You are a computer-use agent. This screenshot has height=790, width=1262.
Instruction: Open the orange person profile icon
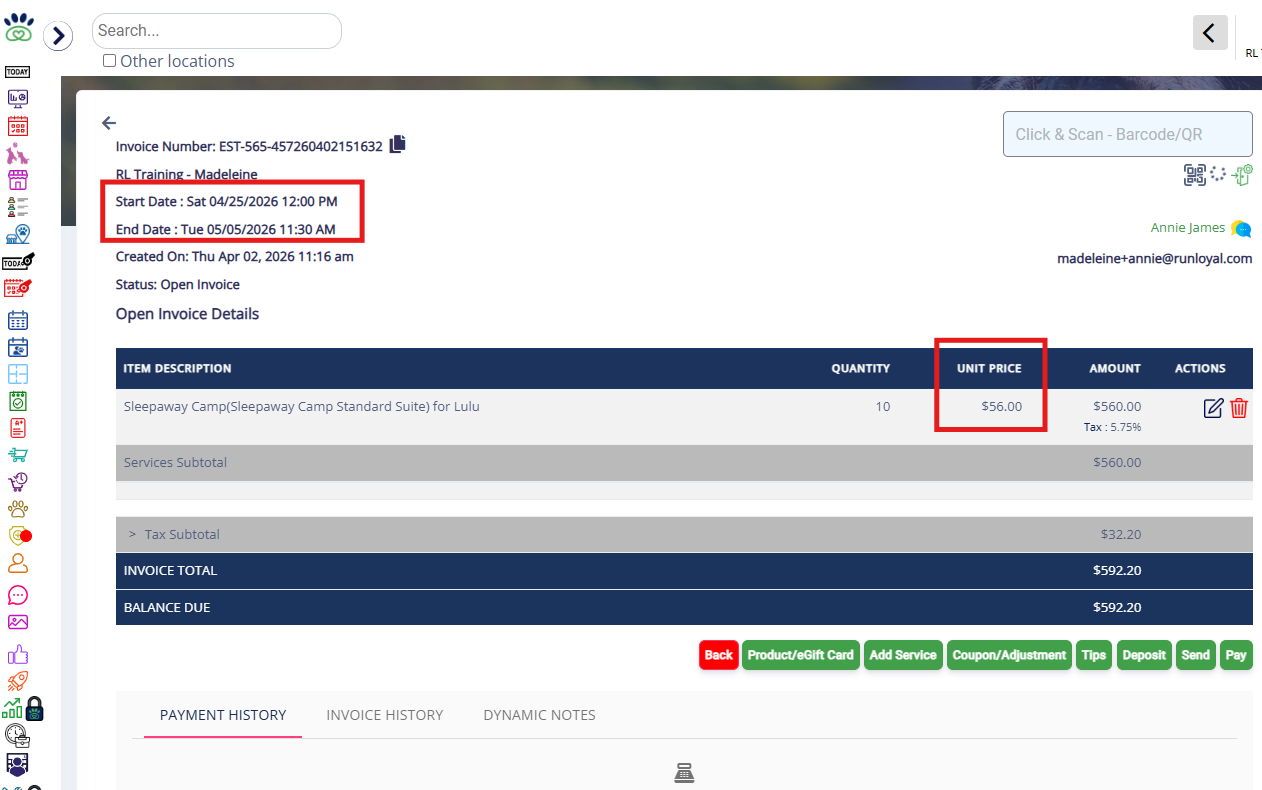(18, 563)
